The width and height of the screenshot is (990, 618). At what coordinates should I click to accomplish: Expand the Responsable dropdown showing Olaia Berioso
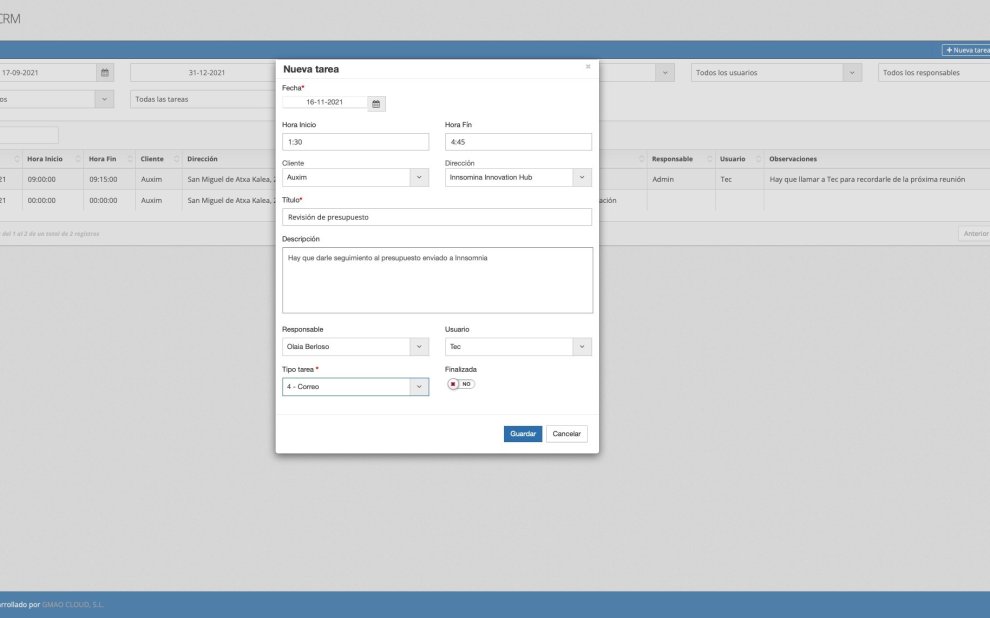pyautogui.click(x=355, y=347)
